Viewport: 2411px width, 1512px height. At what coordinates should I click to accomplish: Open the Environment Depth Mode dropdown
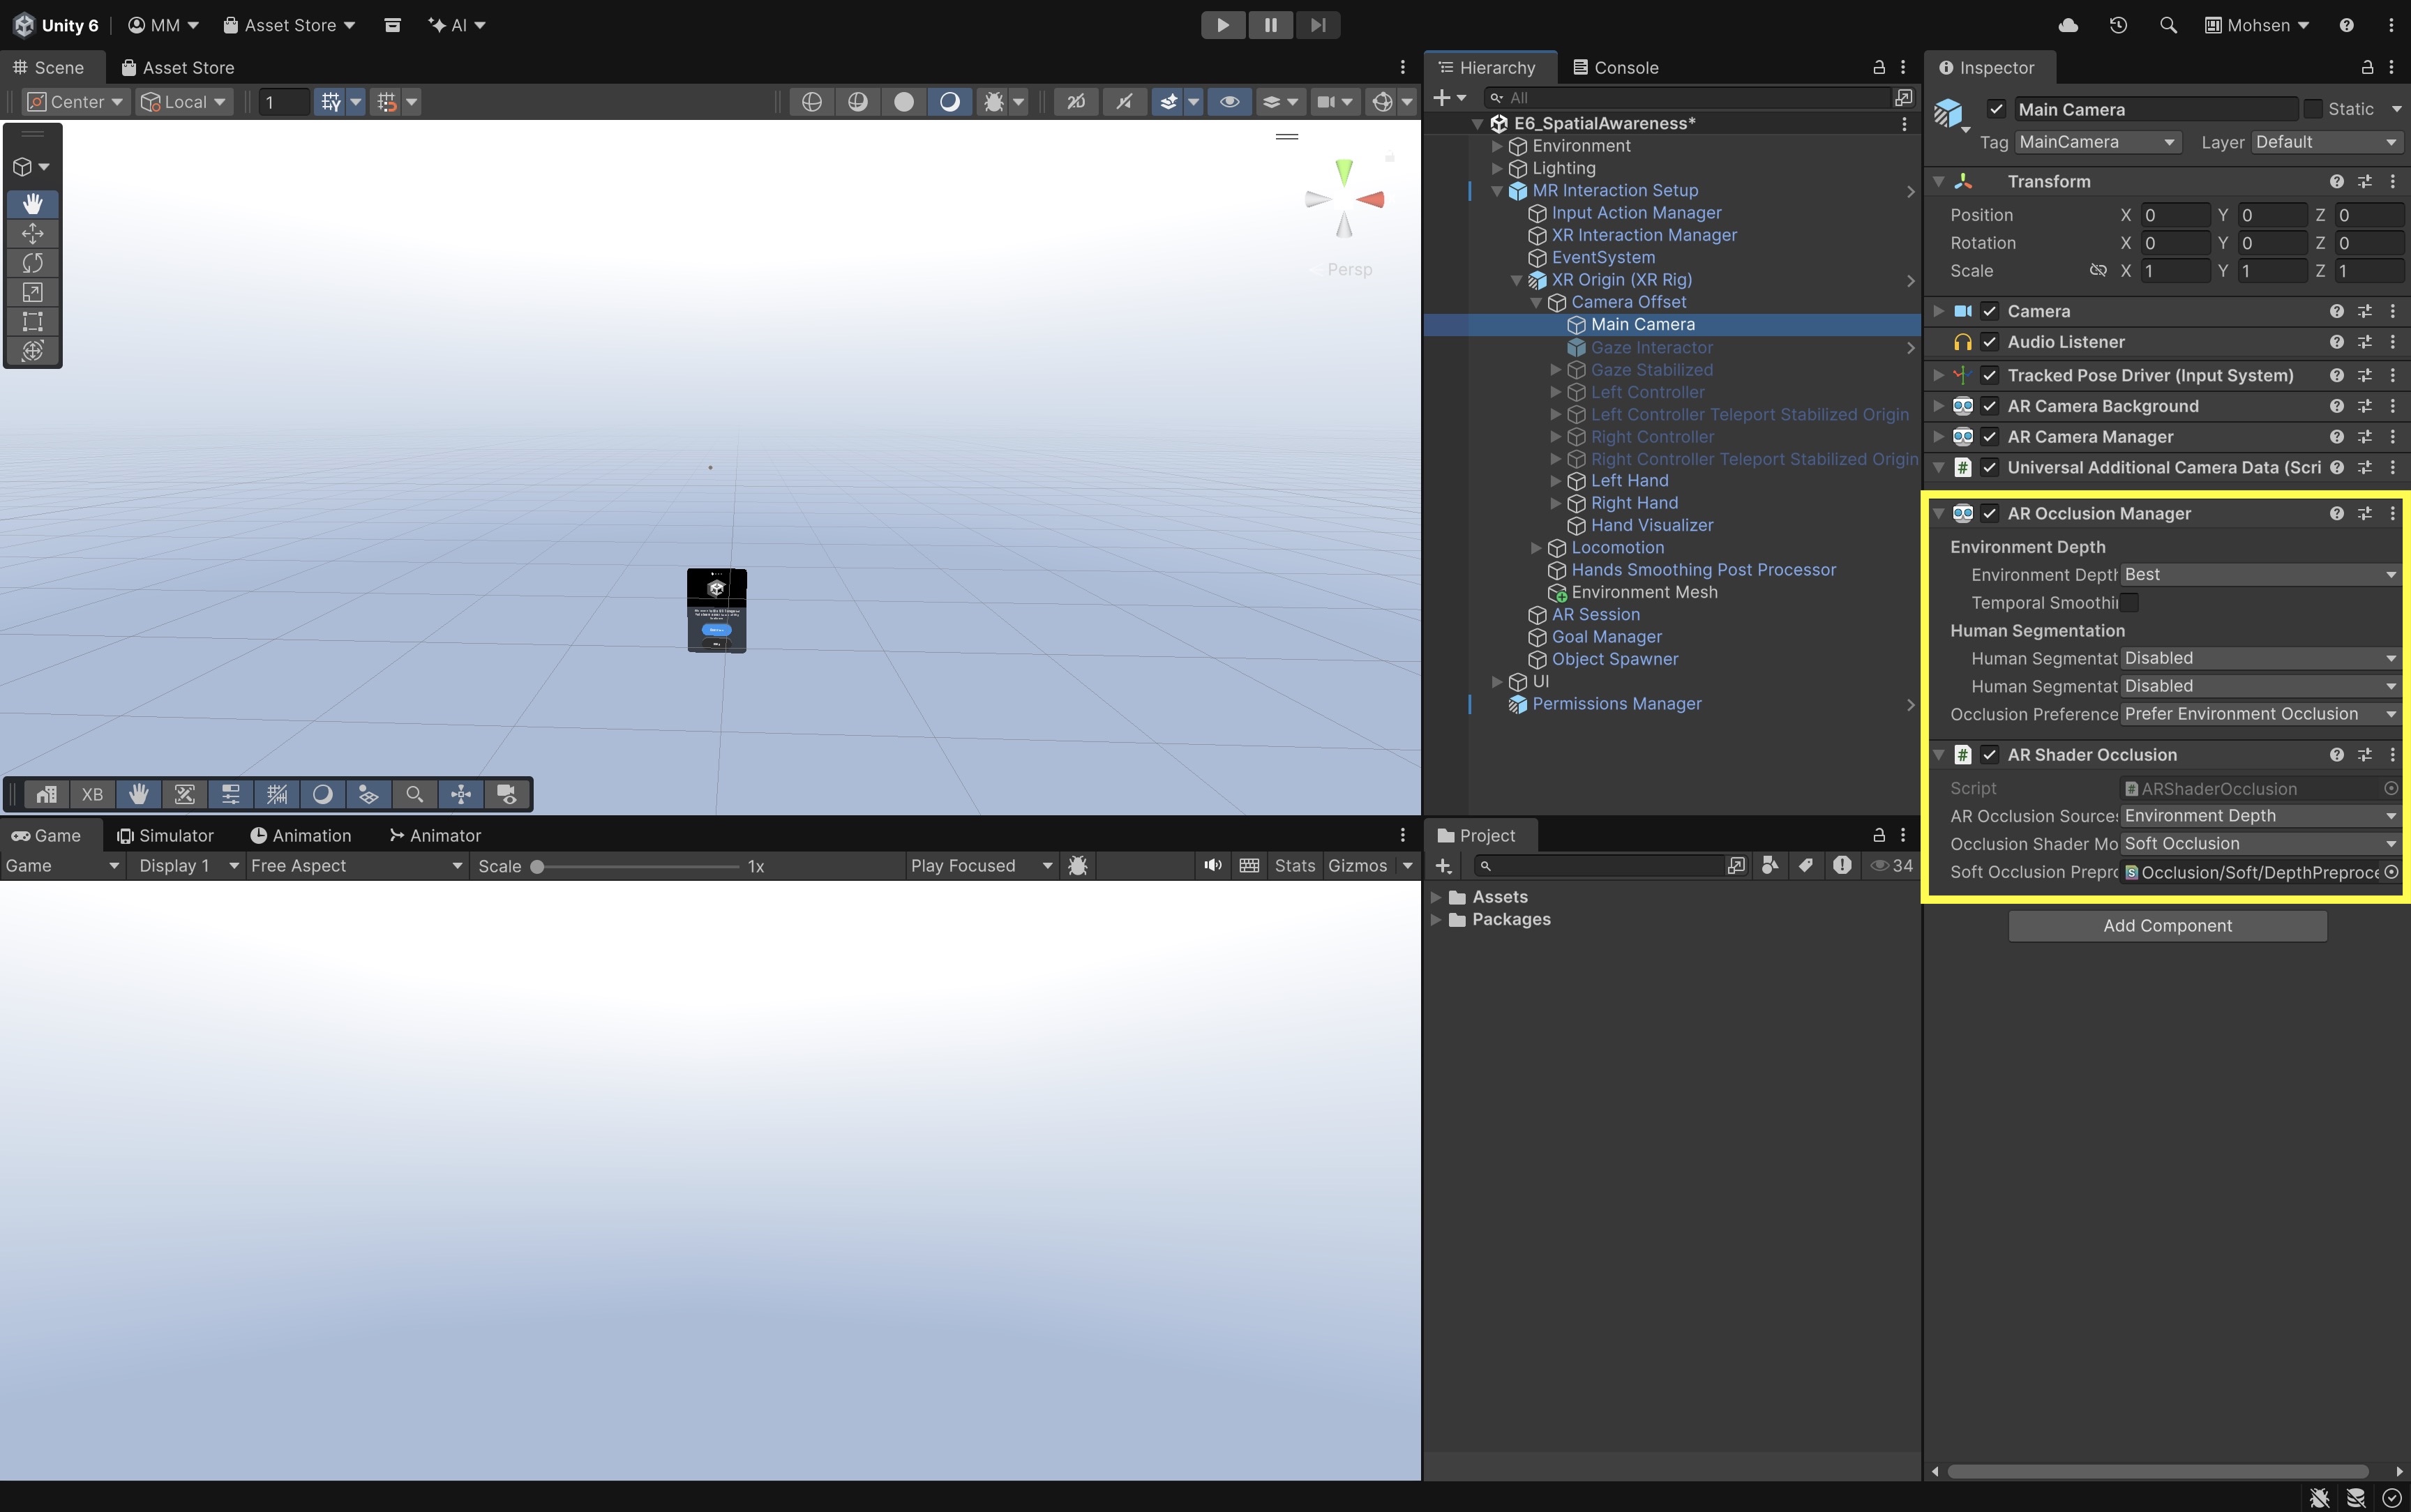[x=2260, y=574]
